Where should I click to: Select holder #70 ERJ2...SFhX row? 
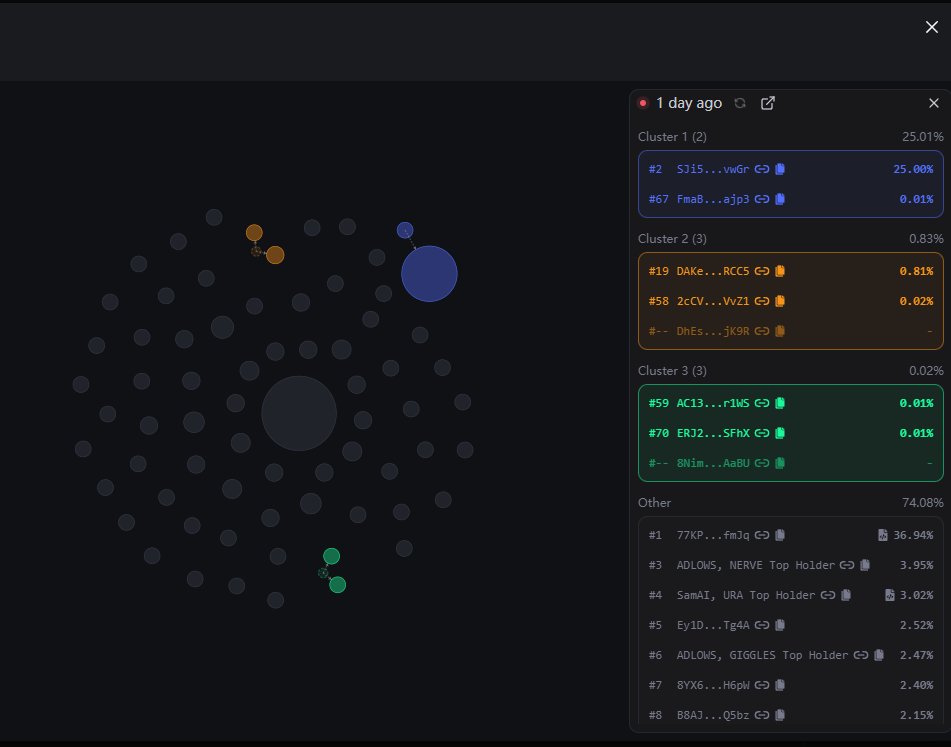[x=791, y=433]
